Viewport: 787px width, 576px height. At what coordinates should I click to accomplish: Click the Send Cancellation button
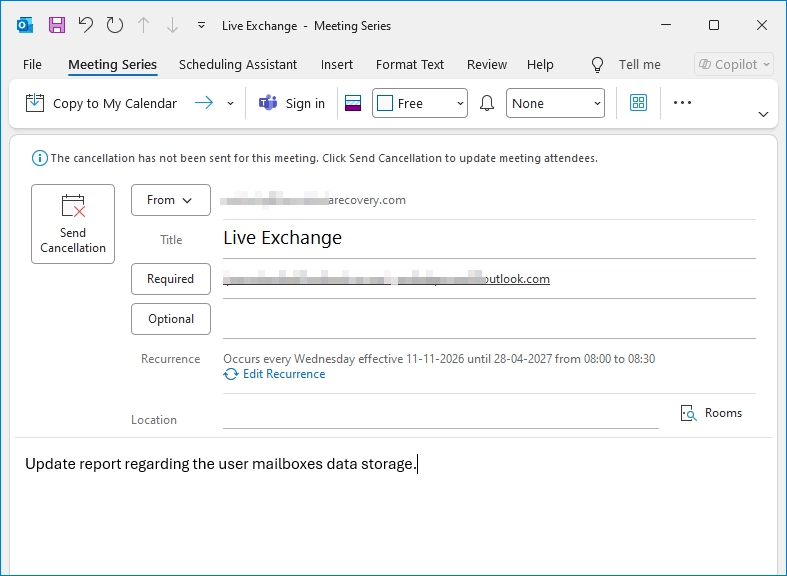pos(73,224)
